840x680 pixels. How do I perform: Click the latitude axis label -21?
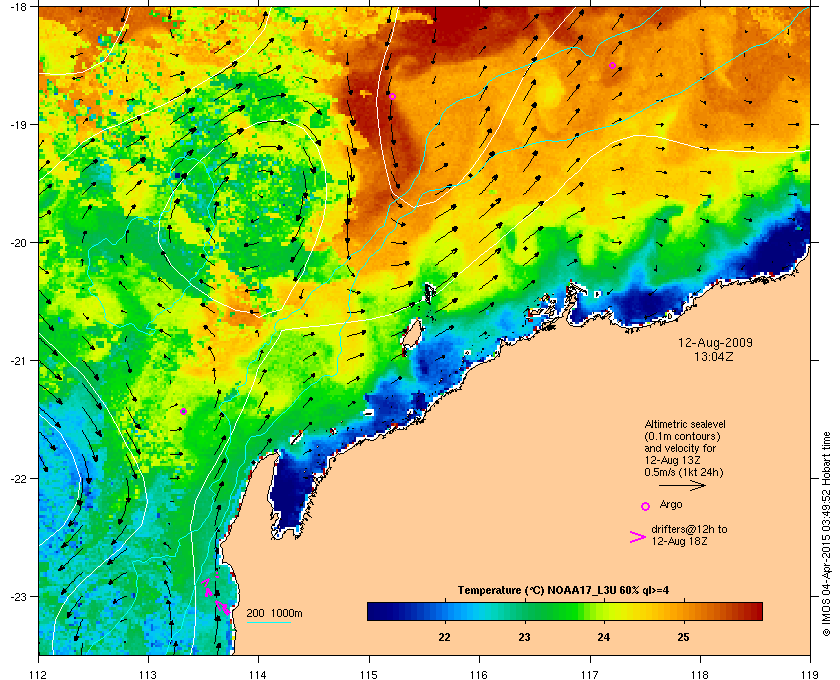(18, 361)
